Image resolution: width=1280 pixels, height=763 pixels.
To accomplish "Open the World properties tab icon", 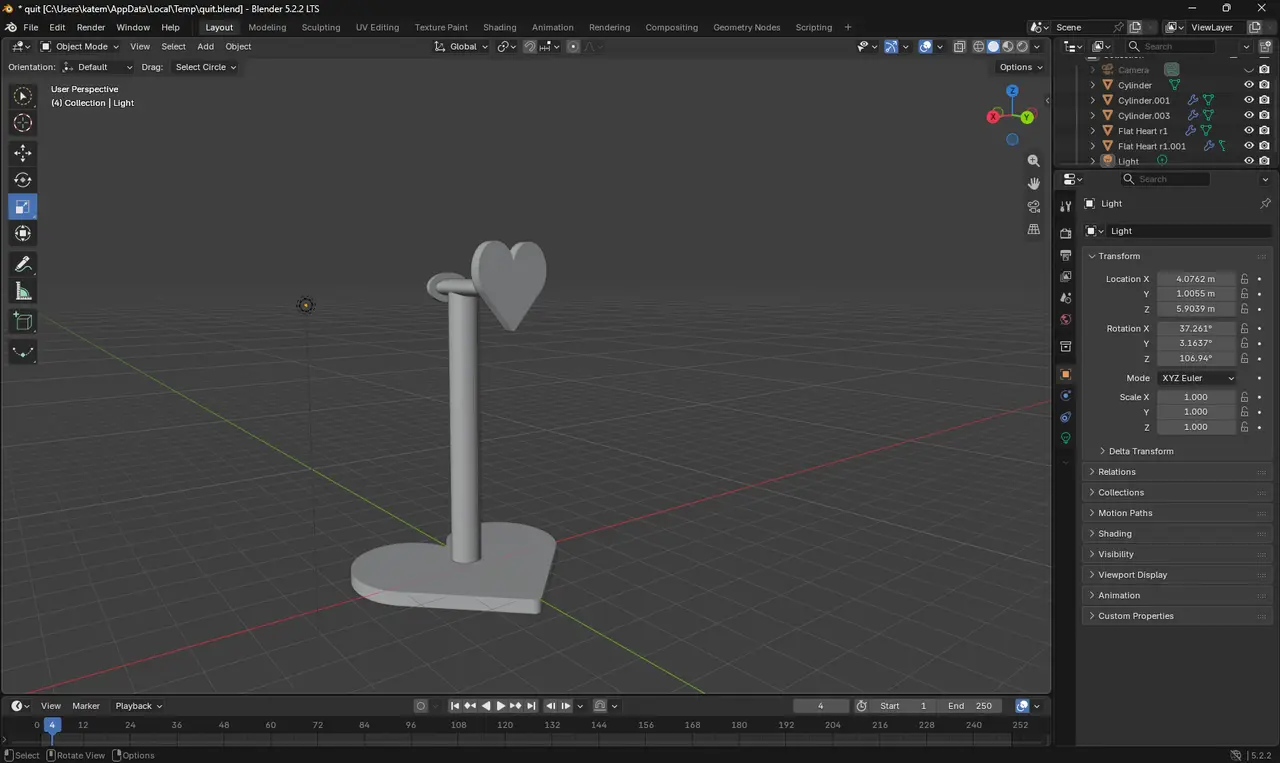I will (x=1065, y=320).
